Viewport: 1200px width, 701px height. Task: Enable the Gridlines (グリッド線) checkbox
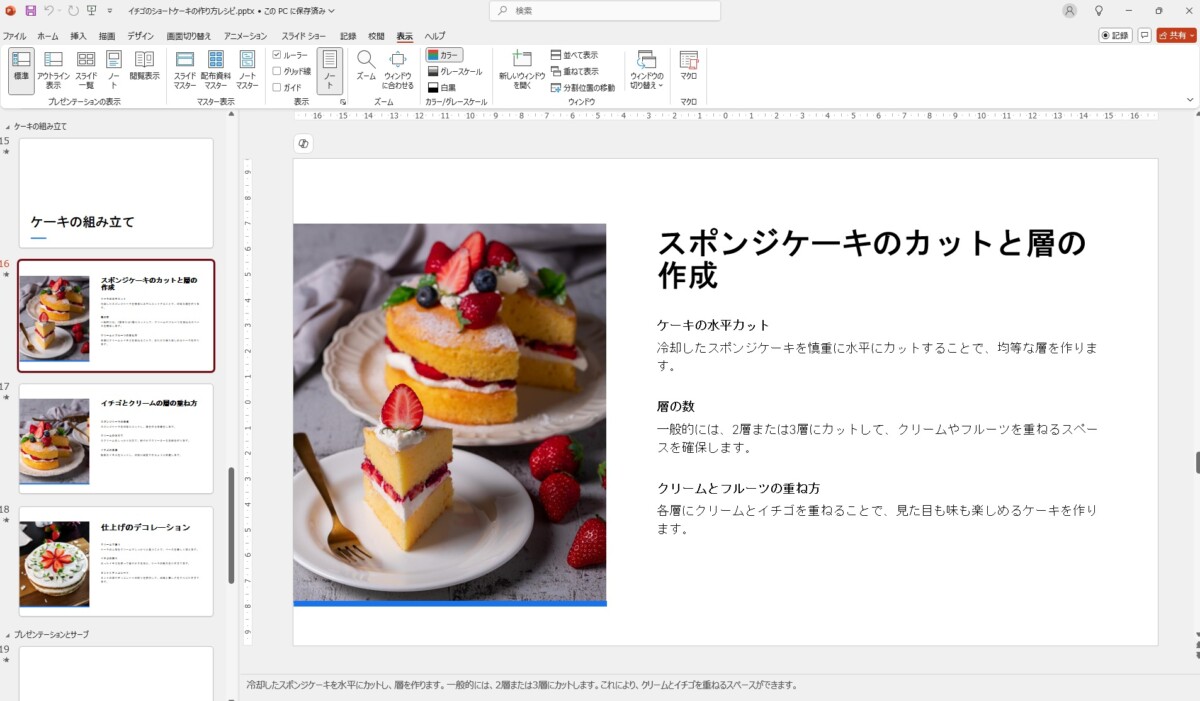coord(277,71)
